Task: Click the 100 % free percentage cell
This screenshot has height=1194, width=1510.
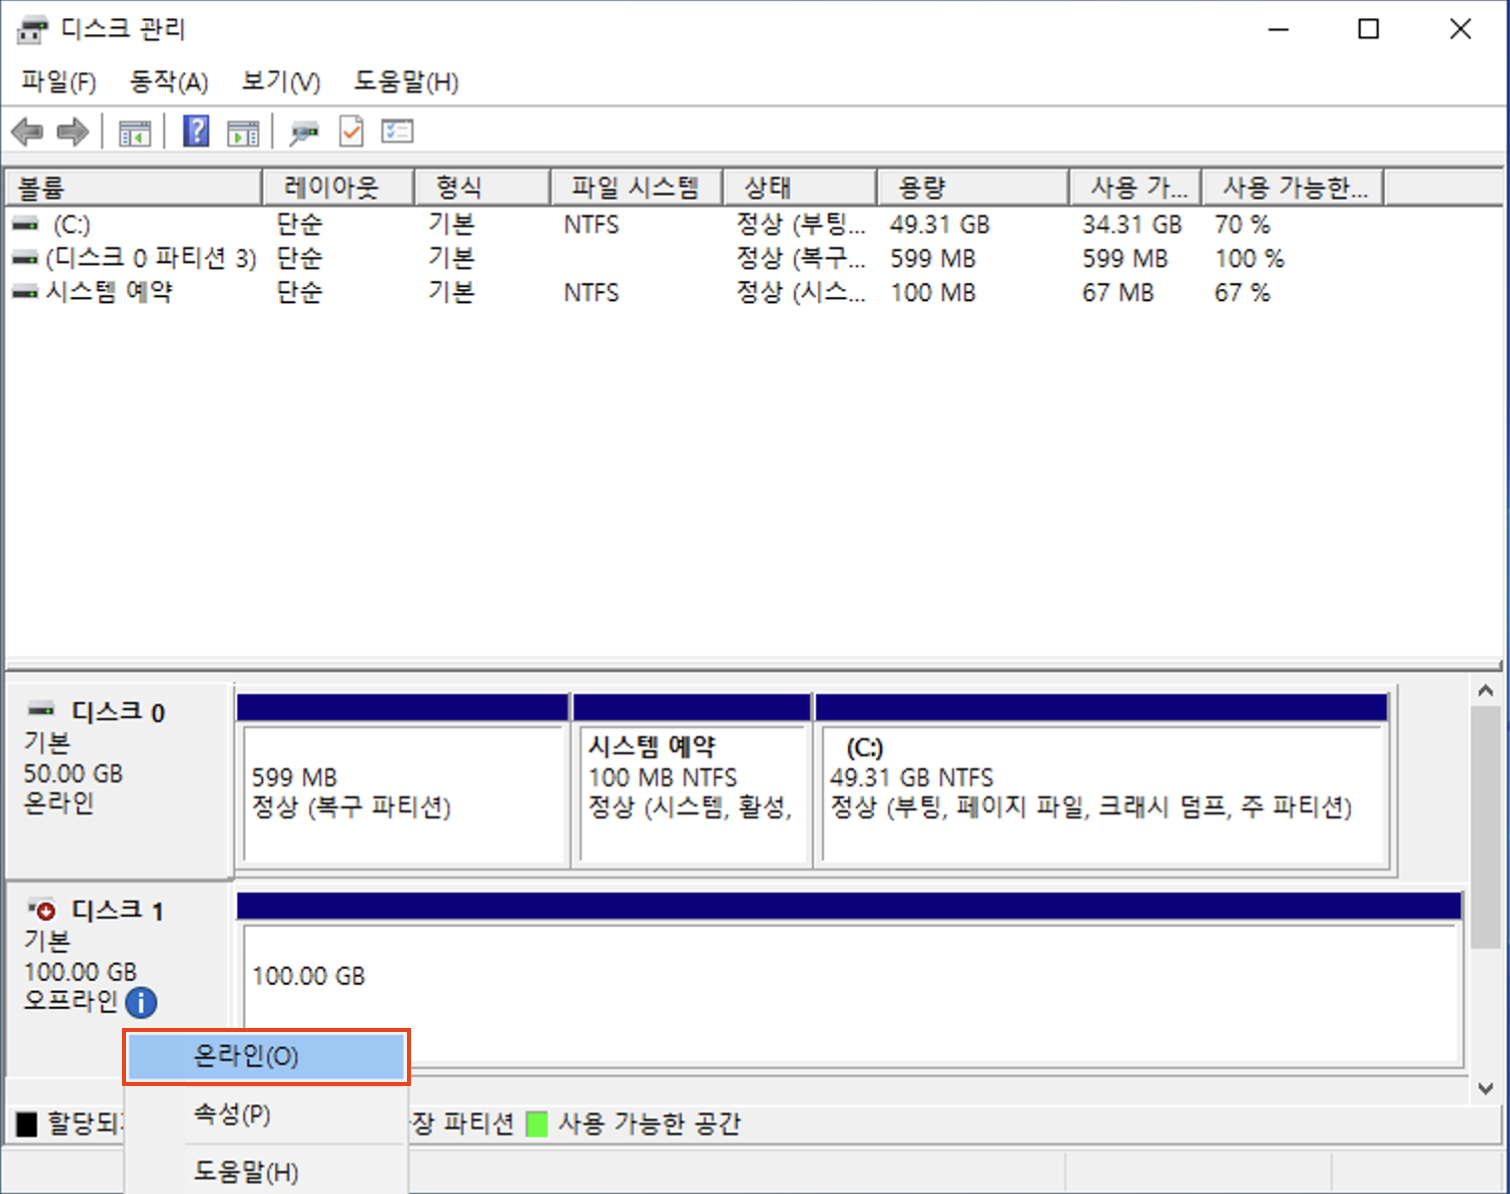Action: (x=1249, y=259)
